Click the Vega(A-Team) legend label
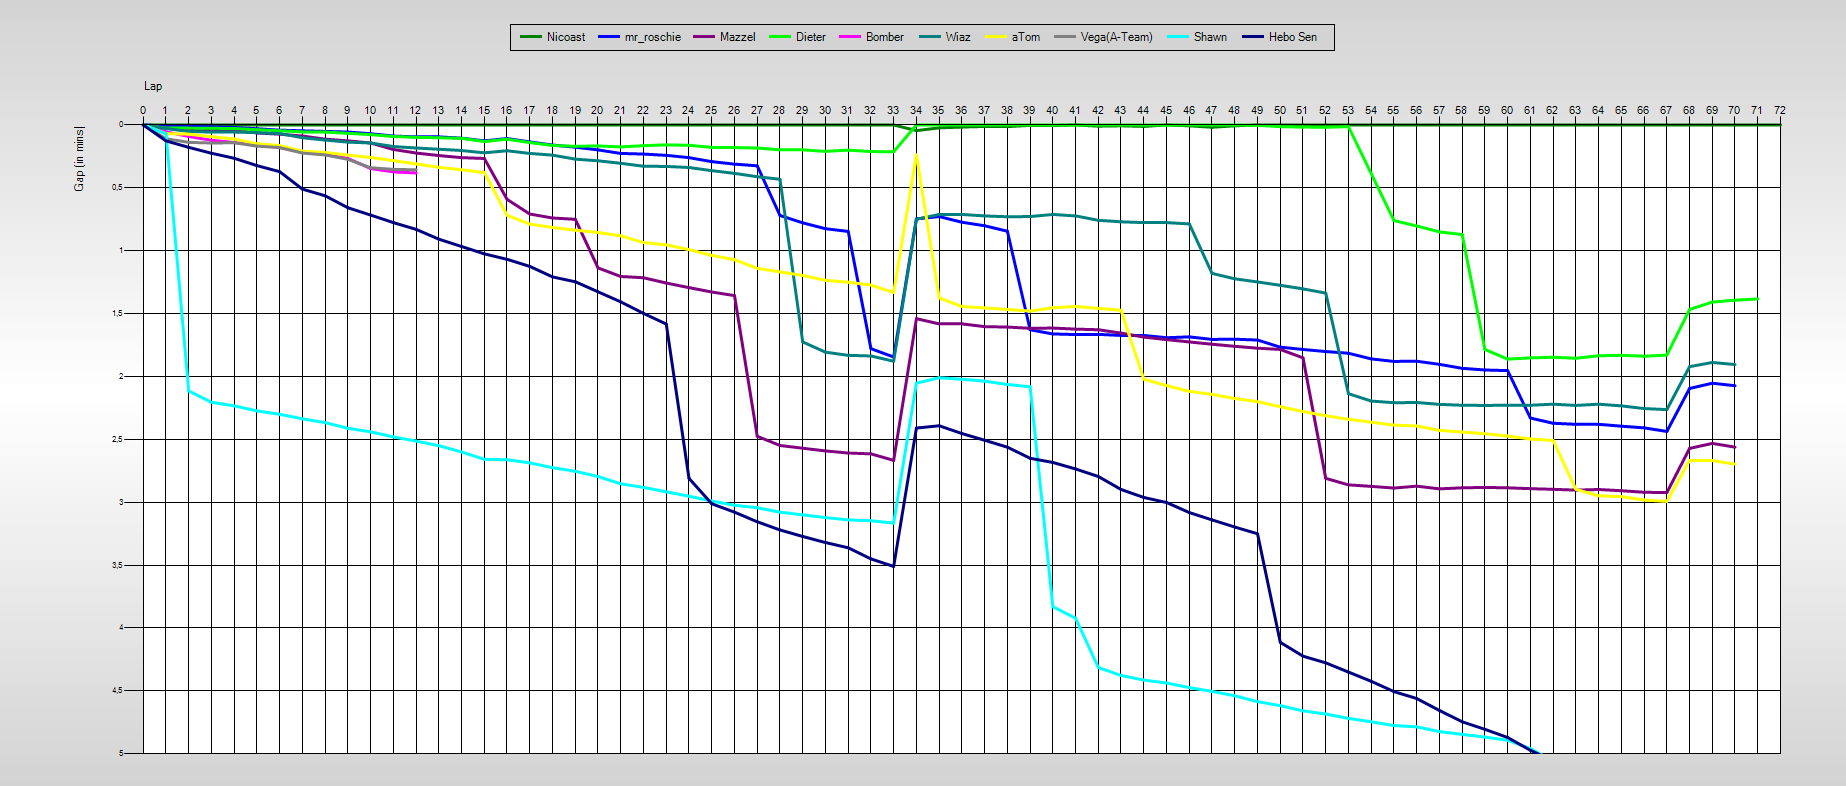Viewport: 1846px width, 786px height. [1116, 37]
